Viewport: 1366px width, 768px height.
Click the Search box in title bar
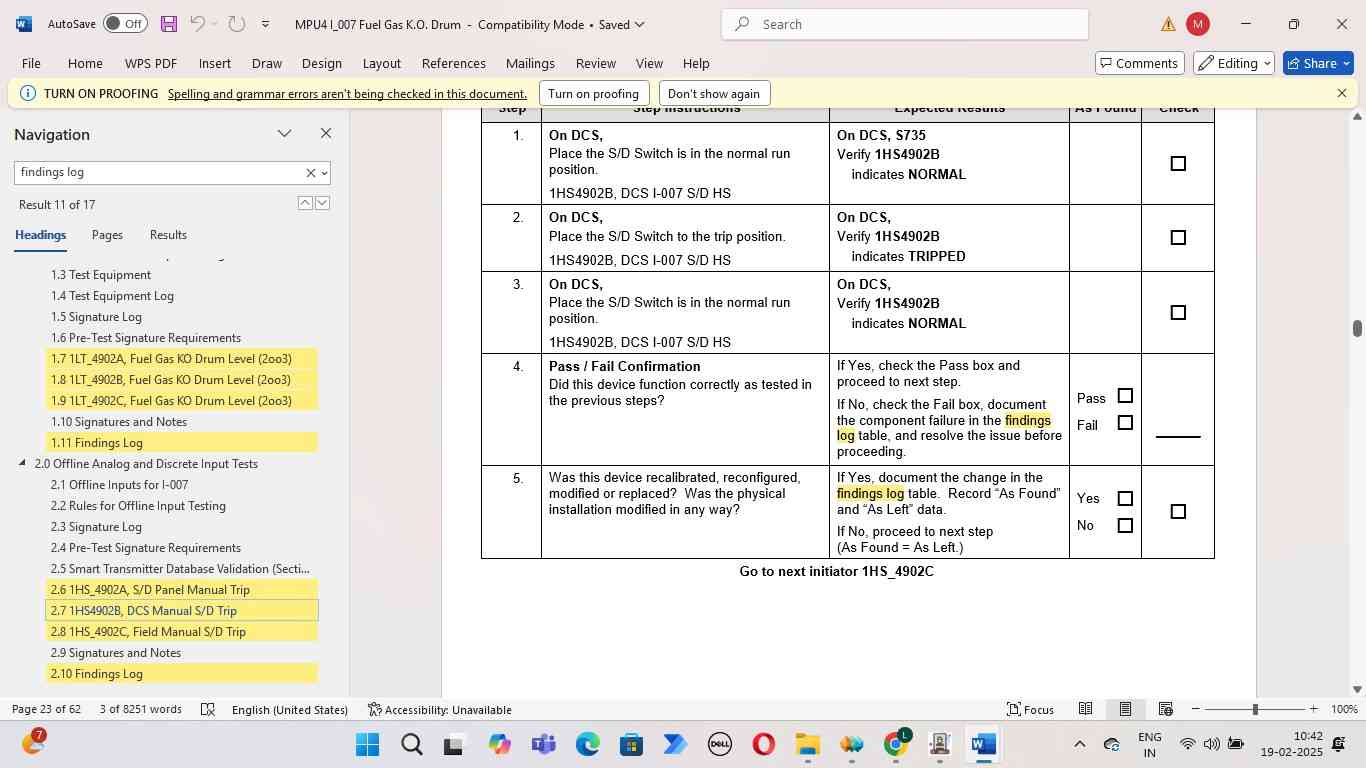[x=905, y=24]
